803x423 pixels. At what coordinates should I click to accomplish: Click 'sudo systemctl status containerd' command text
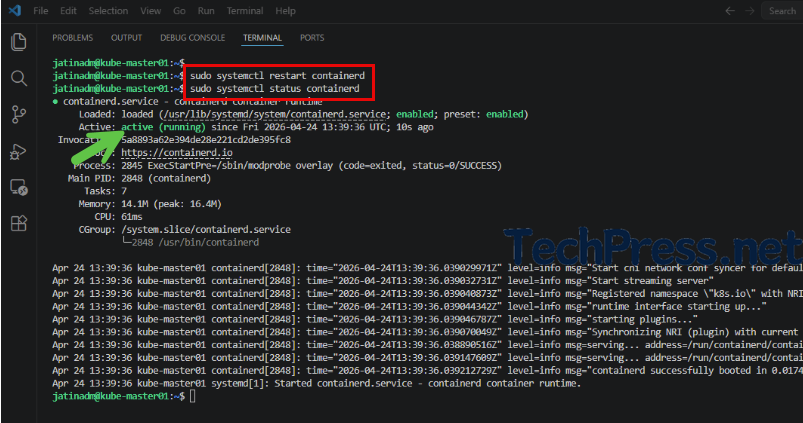(x=274, y=89)
